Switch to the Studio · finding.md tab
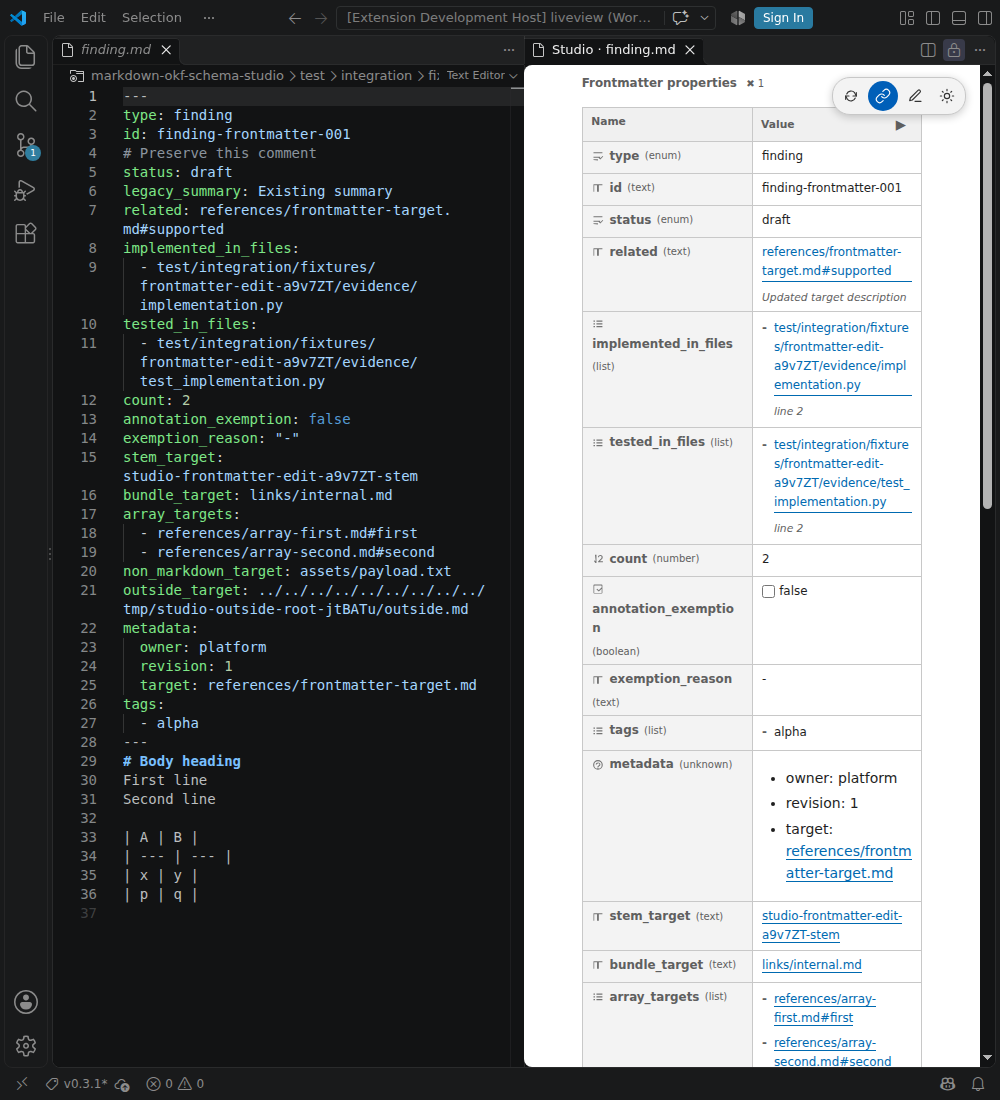Viewport: 1000px width, 1100px height. [613, 50]
